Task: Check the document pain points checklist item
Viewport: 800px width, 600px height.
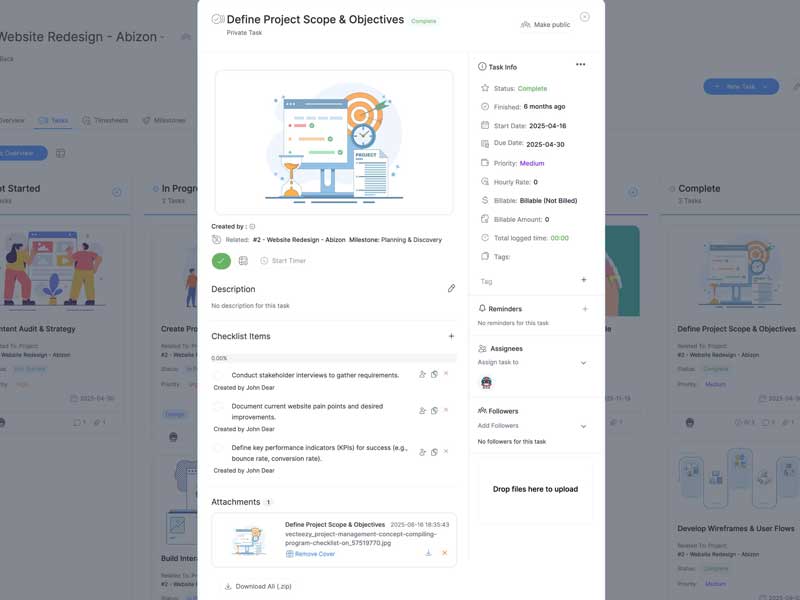Action: point(218,407)
